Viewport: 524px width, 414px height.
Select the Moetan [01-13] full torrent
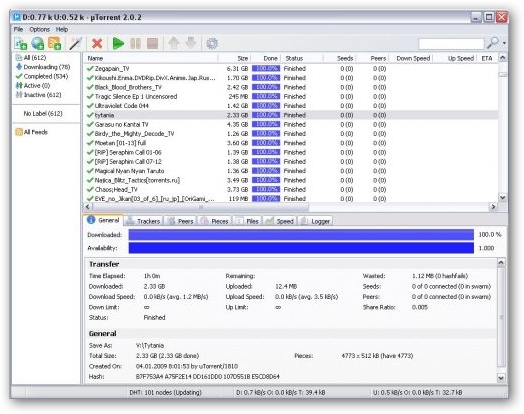[x=291, y=143]
